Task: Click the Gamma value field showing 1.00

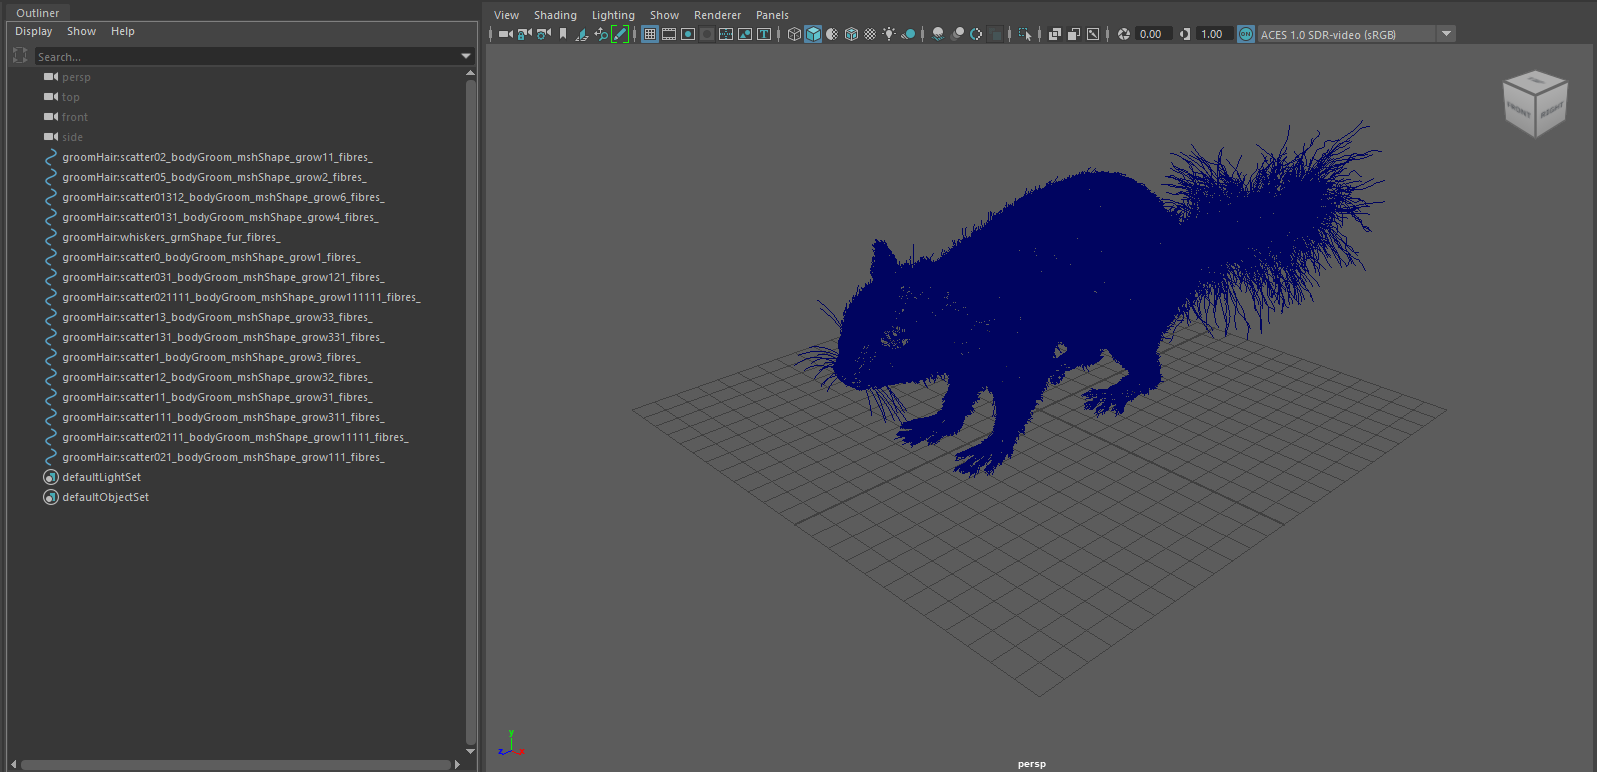Action: (1215, 34)
